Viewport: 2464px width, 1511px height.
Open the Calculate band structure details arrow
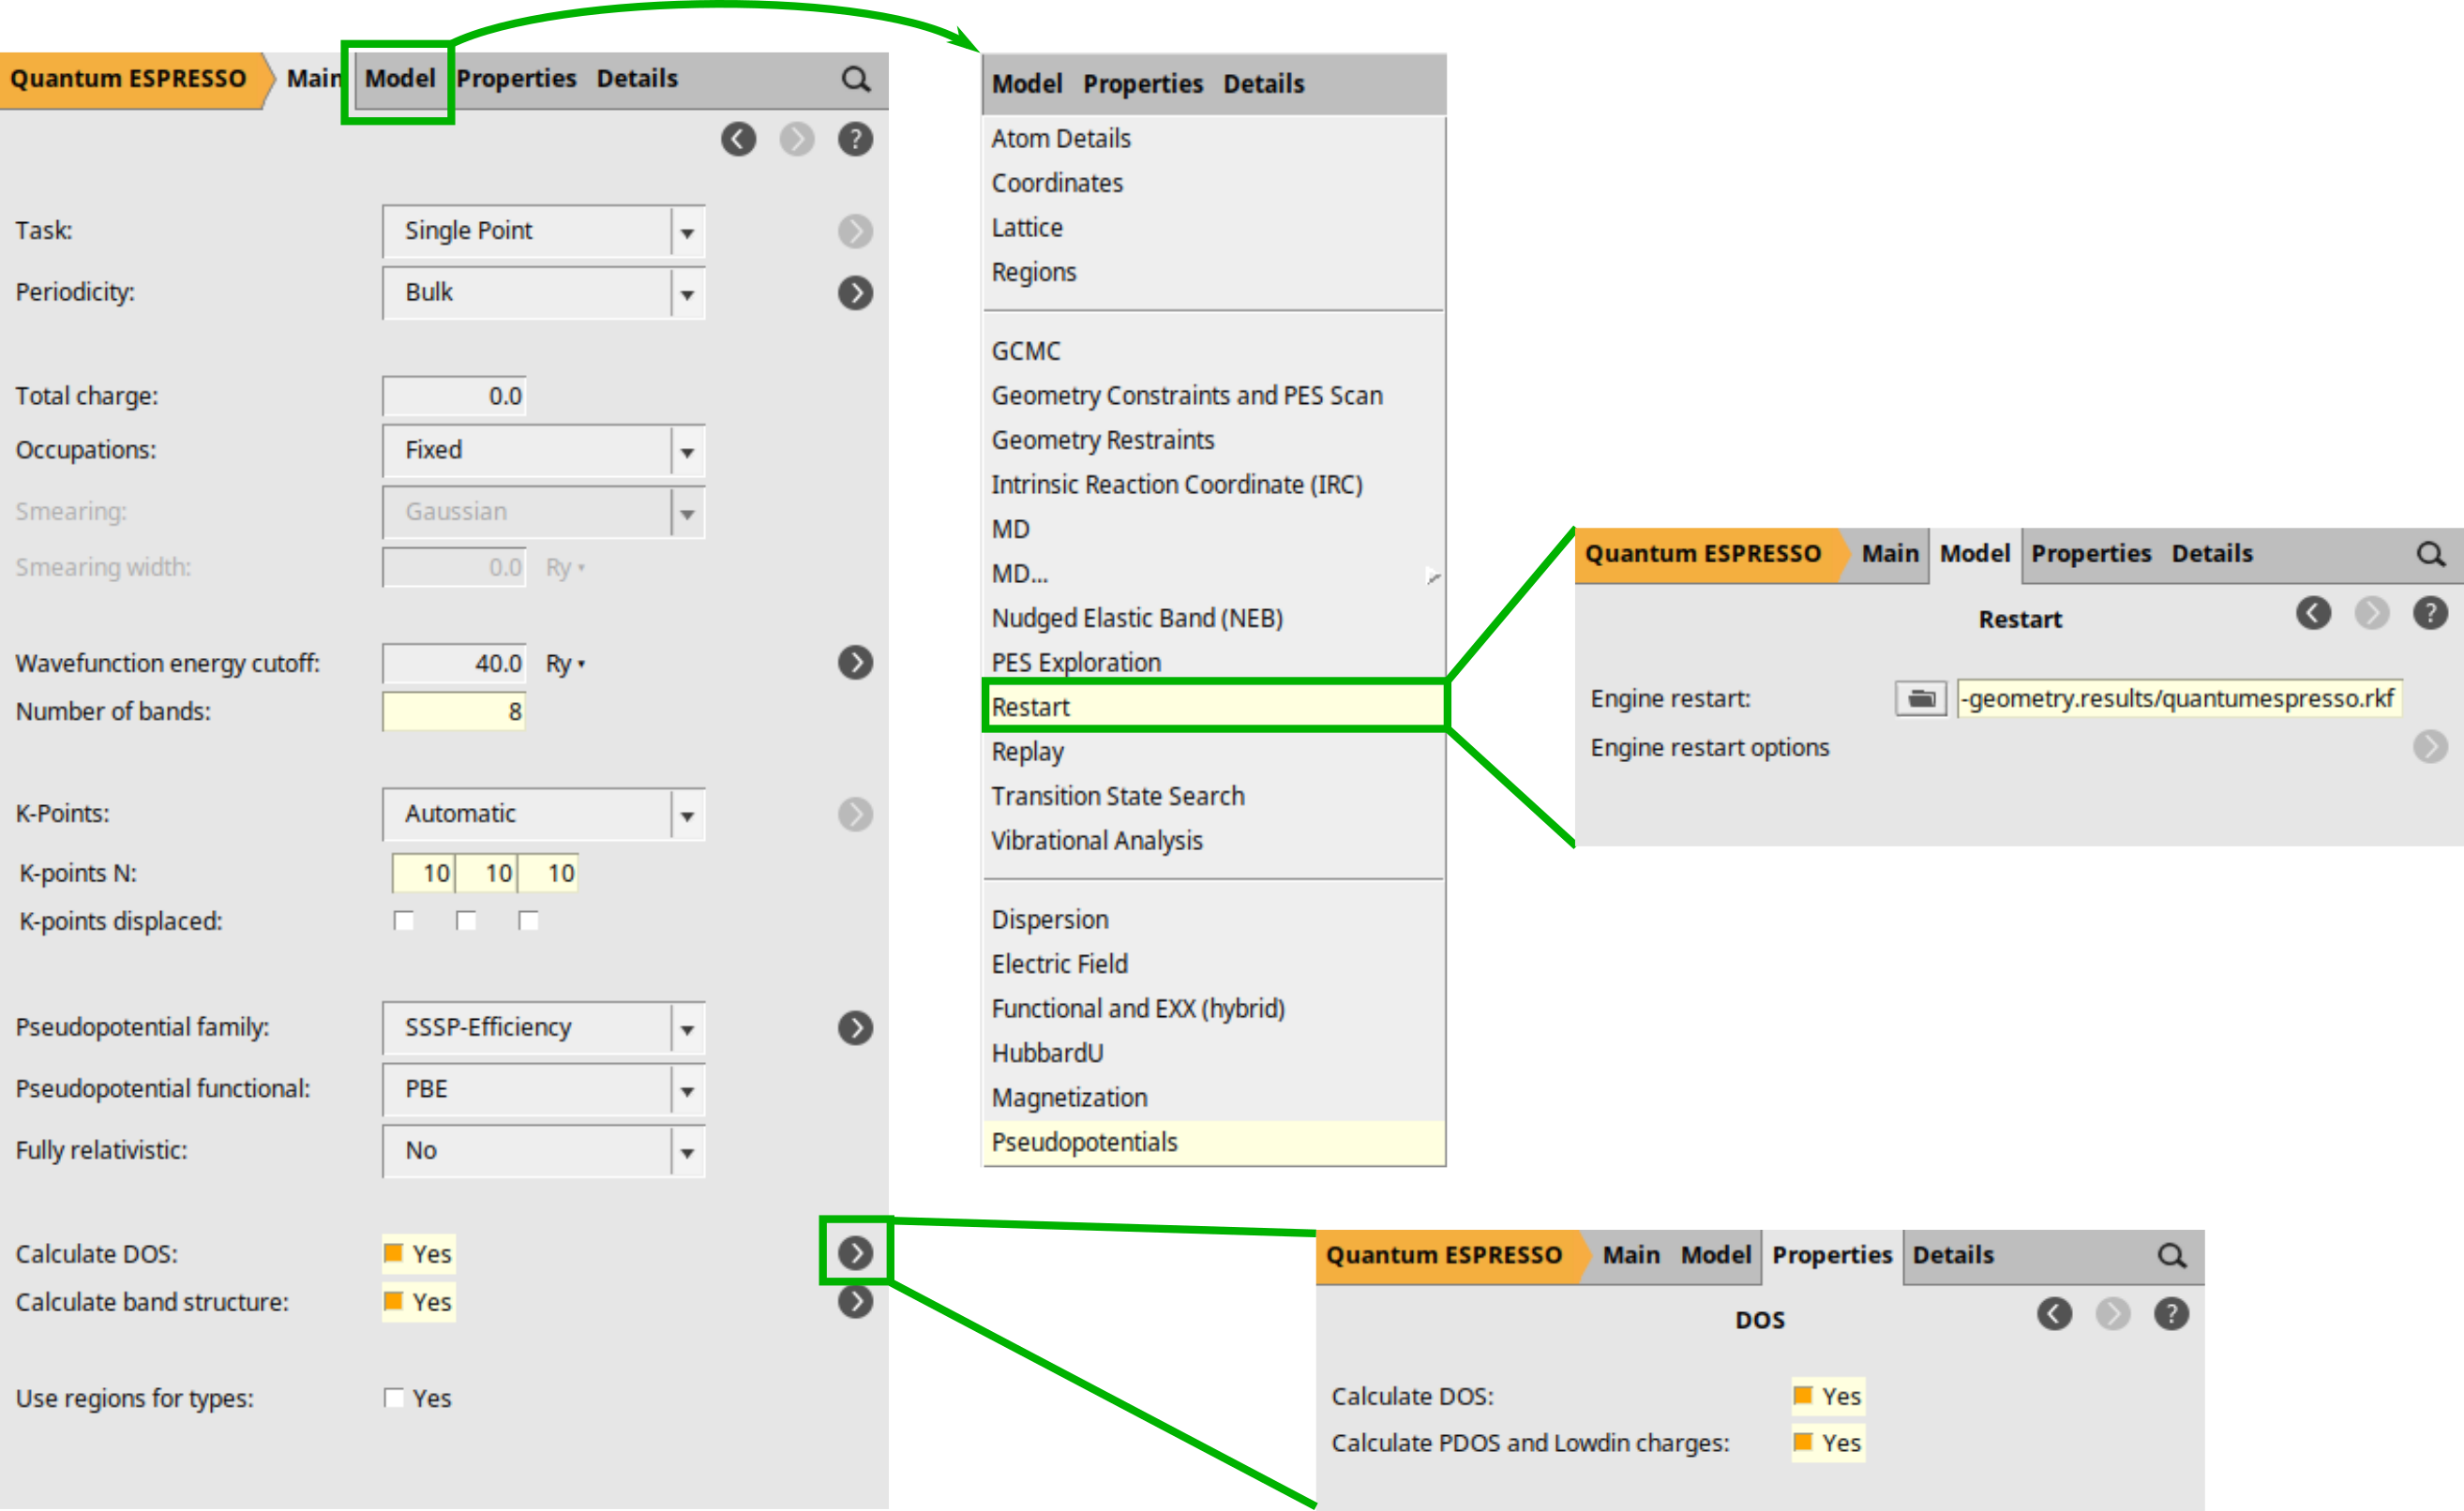[x=855, y=1302]
